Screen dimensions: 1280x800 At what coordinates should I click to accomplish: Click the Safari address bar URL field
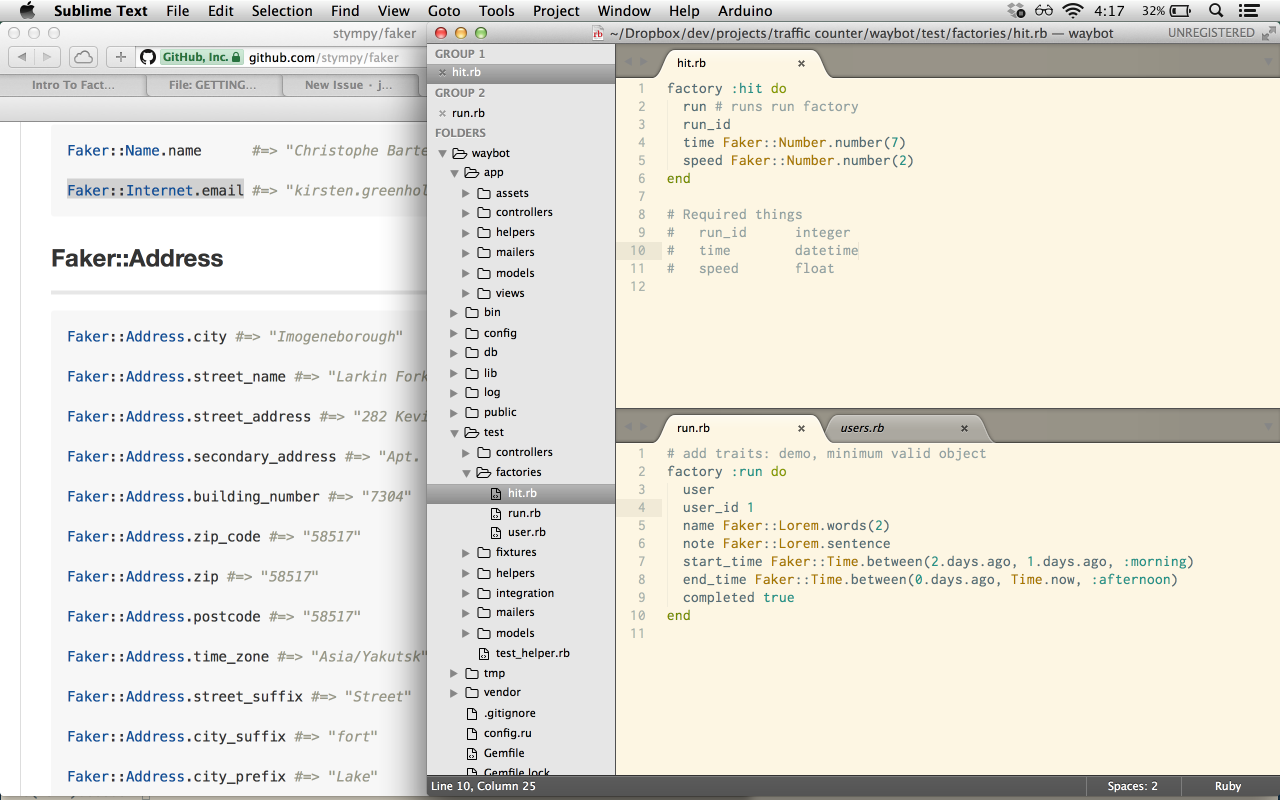322,57
